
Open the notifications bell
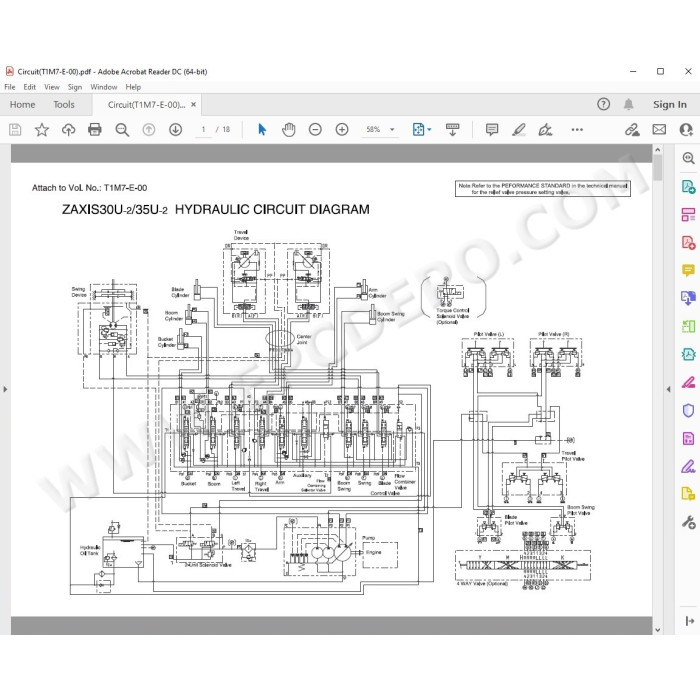[x=629, y=104]
